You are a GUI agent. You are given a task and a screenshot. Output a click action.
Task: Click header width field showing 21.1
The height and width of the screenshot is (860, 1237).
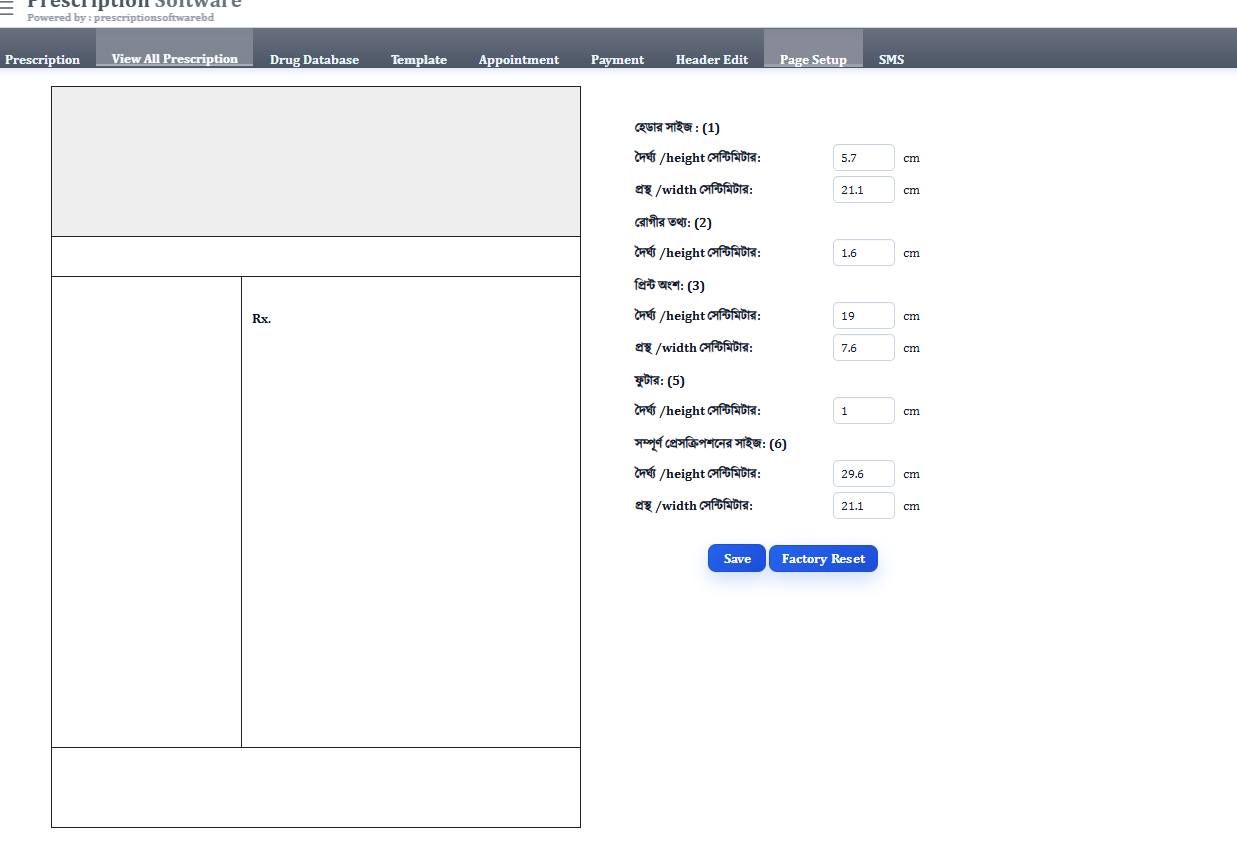point(864,189)
